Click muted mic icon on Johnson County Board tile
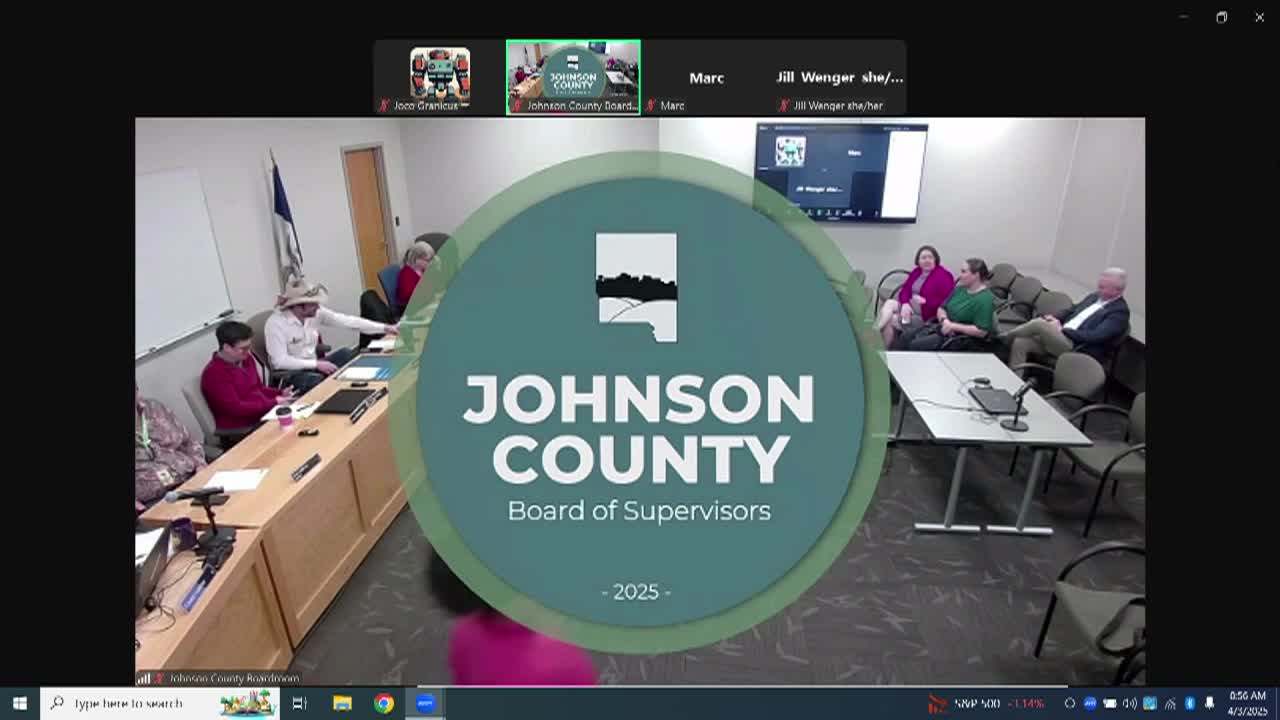 (517, 105)
